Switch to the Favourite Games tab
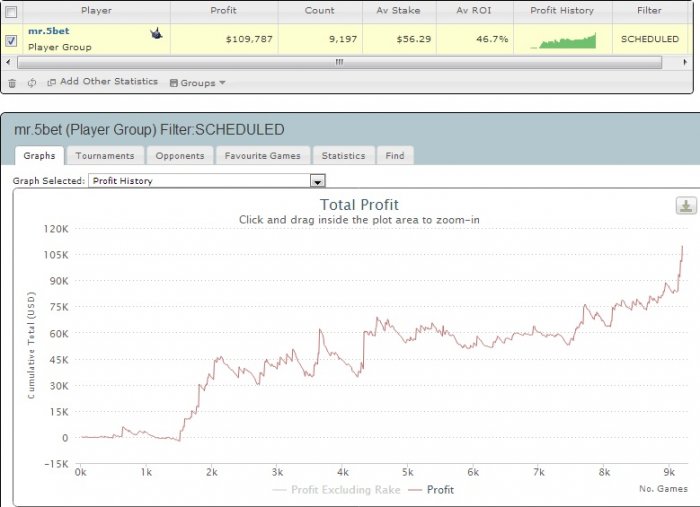Image resolution: width=700 pixels, height=507 pixels. tap(262, 156)
